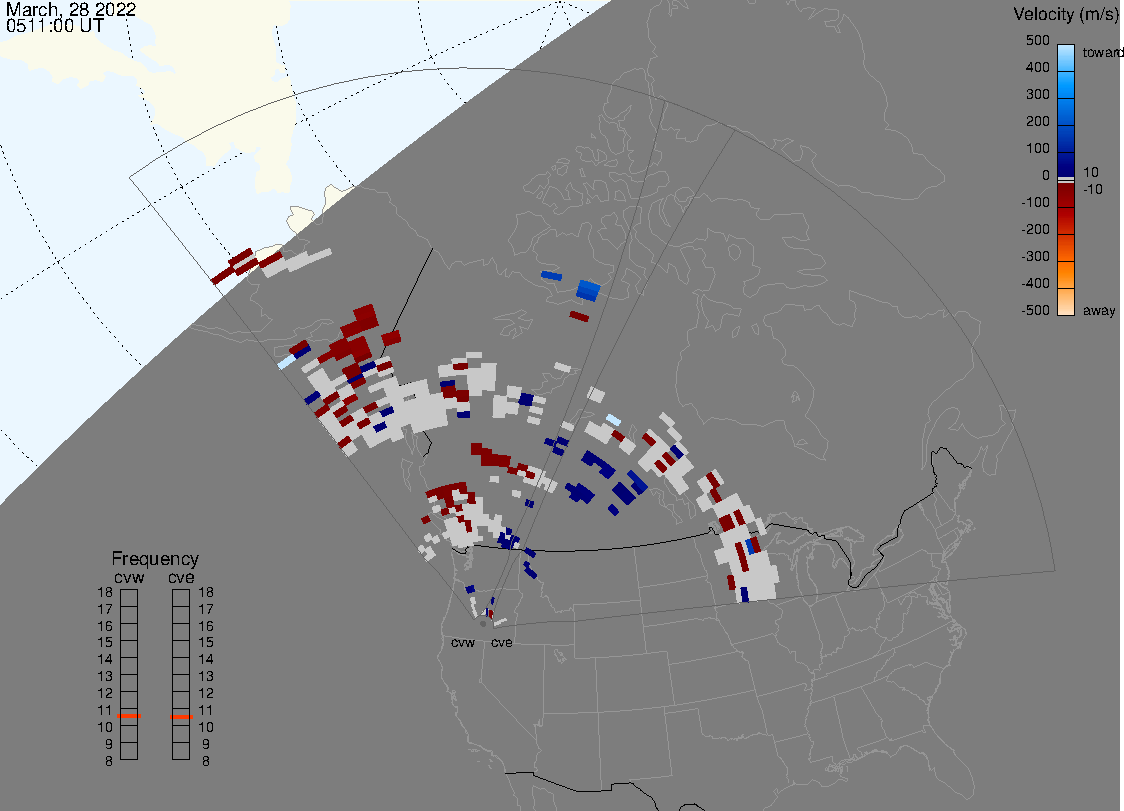This screenshot has height=811, width=1124.
Task: Click the red marker on cvw frequency bar
Action: (x=130, y=716)
